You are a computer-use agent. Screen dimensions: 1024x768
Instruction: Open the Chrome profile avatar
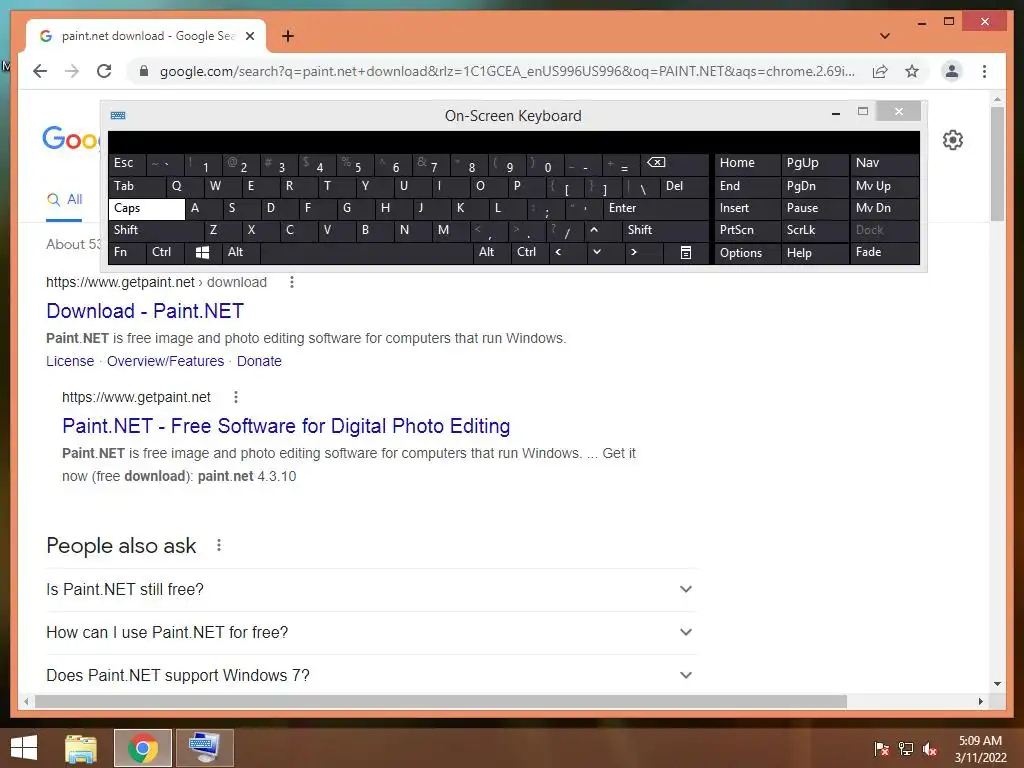click(x=952, y=71)
